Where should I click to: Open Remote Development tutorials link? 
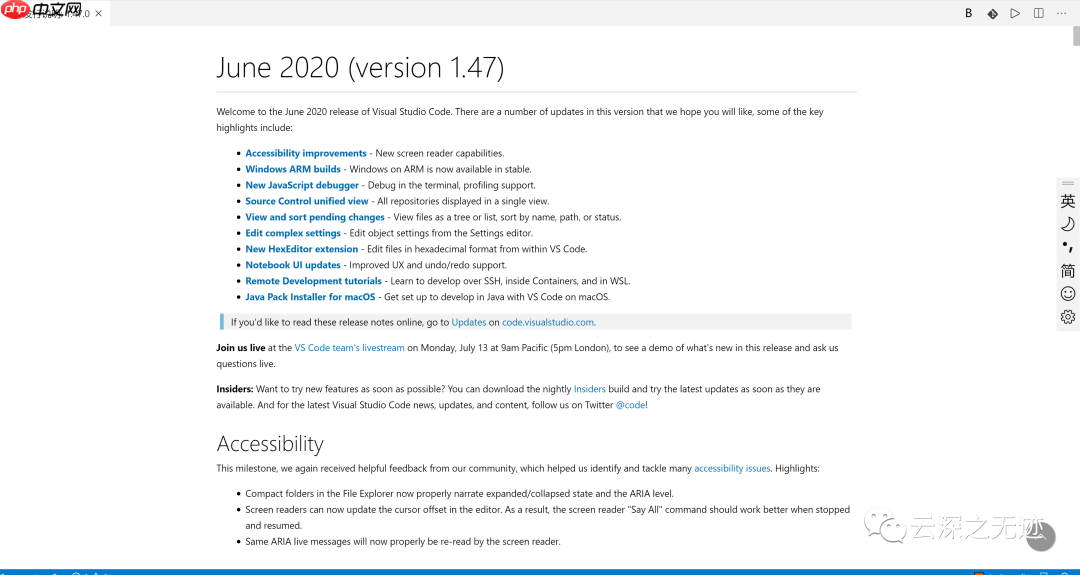point(313,281)
